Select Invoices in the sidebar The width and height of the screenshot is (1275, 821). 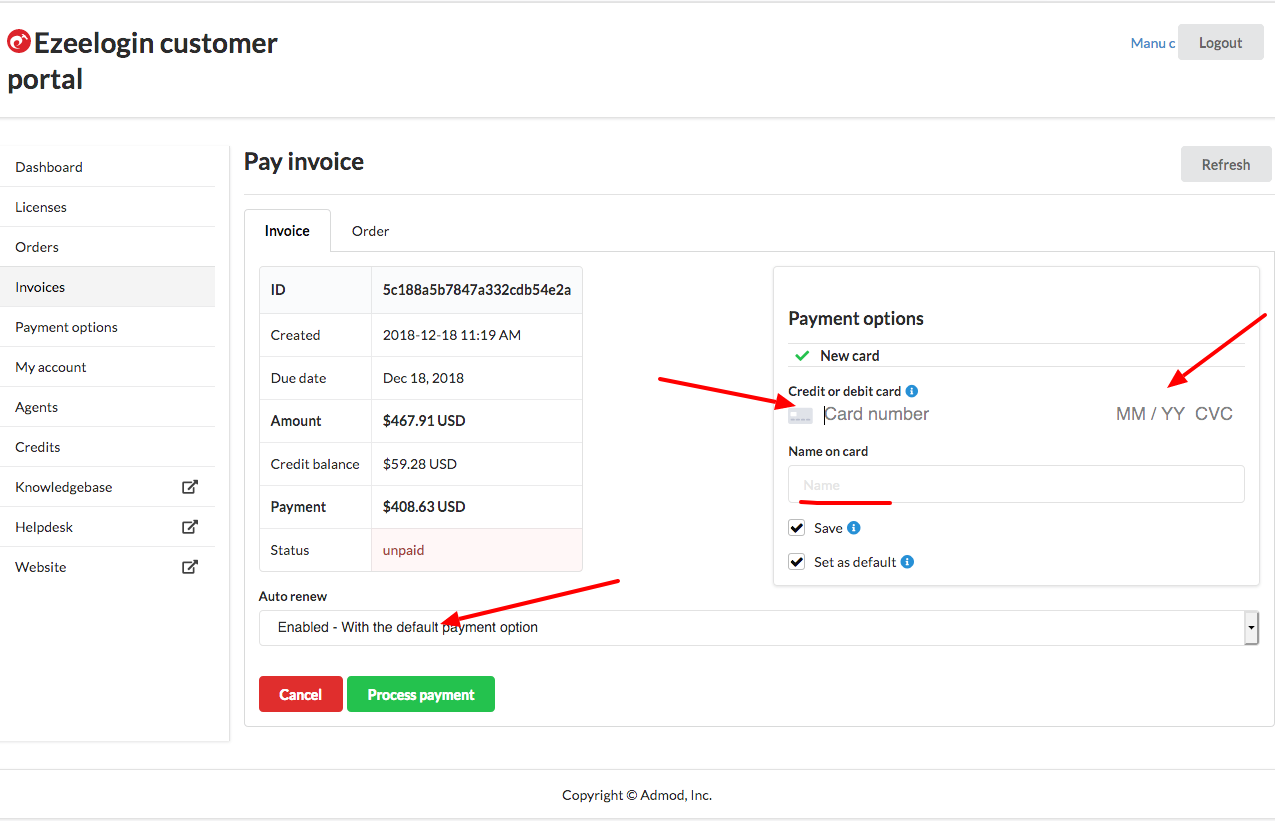[107, 287]
